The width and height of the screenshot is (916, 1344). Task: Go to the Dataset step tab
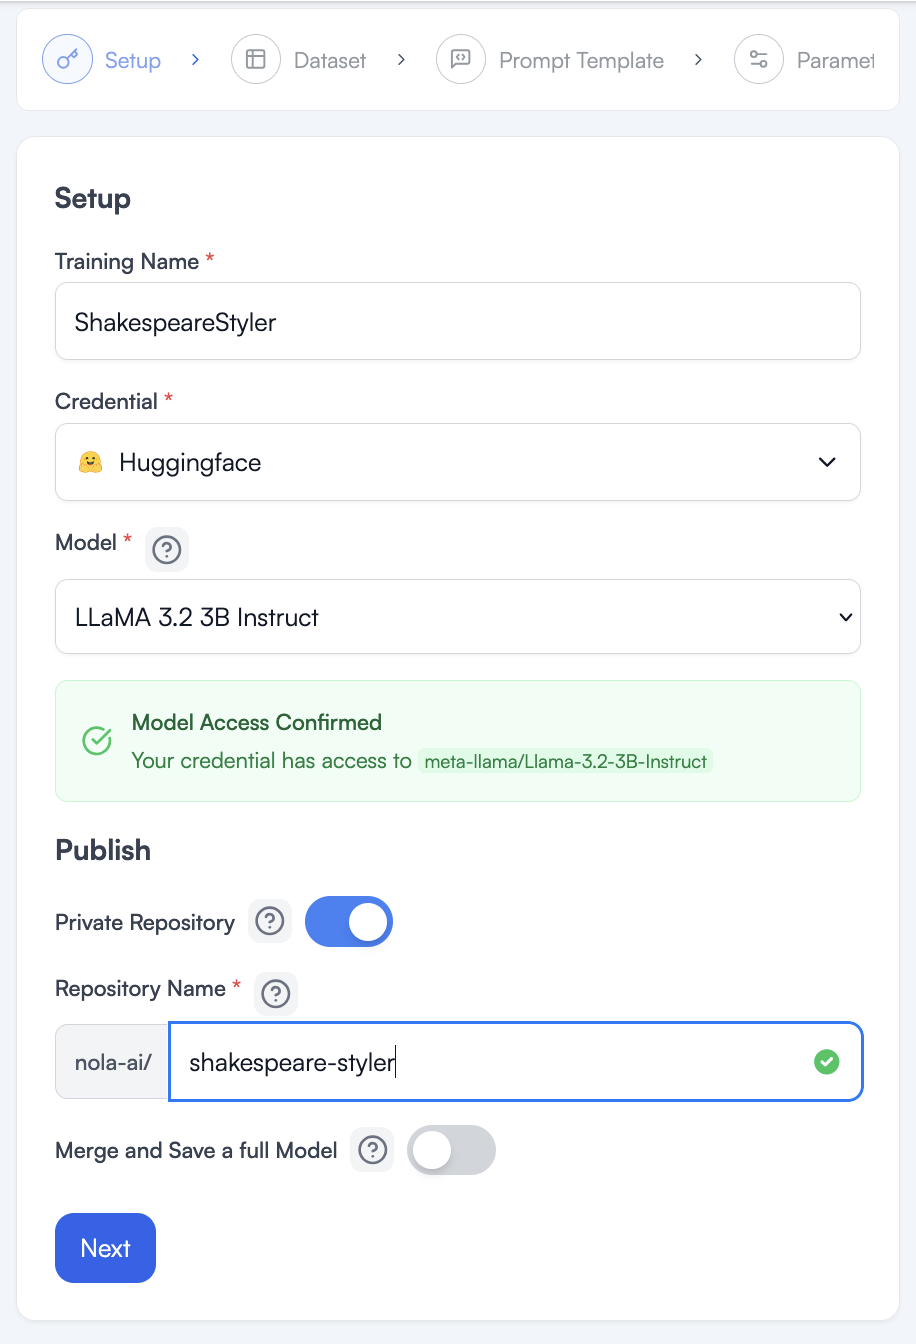[x=329, y=61]
